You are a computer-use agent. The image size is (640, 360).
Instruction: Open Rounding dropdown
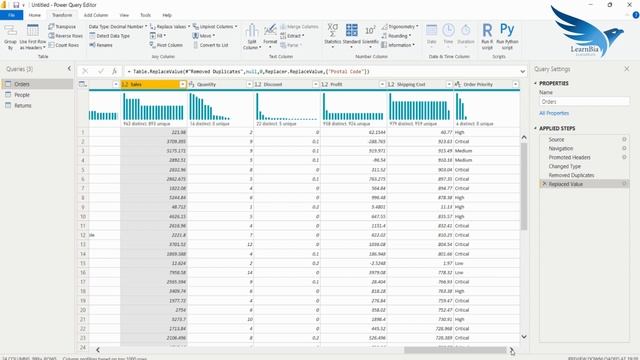pyautogui.click(x=396, y=36)
